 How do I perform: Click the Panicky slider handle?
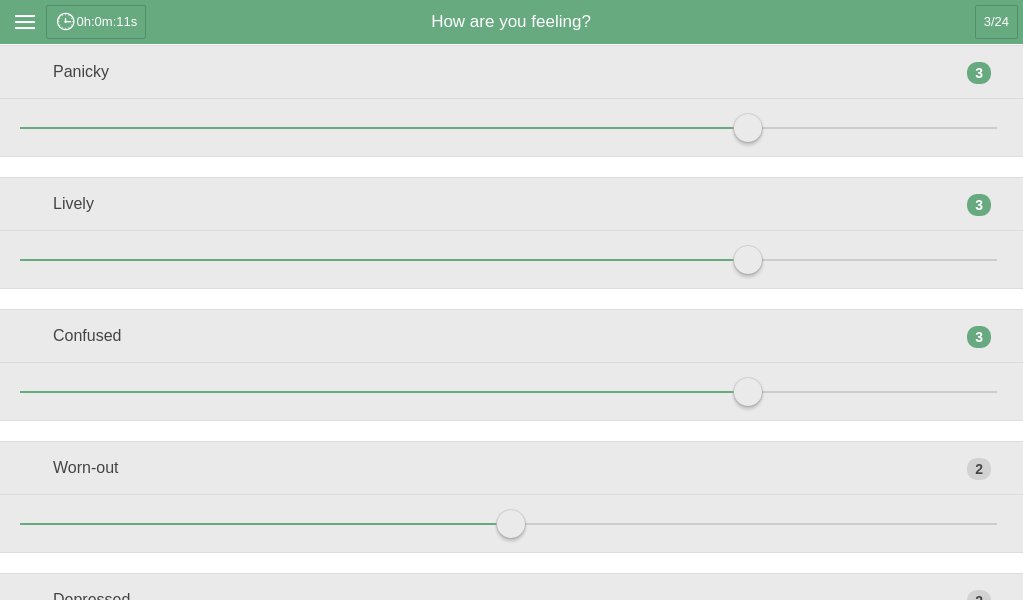(748, 128)
